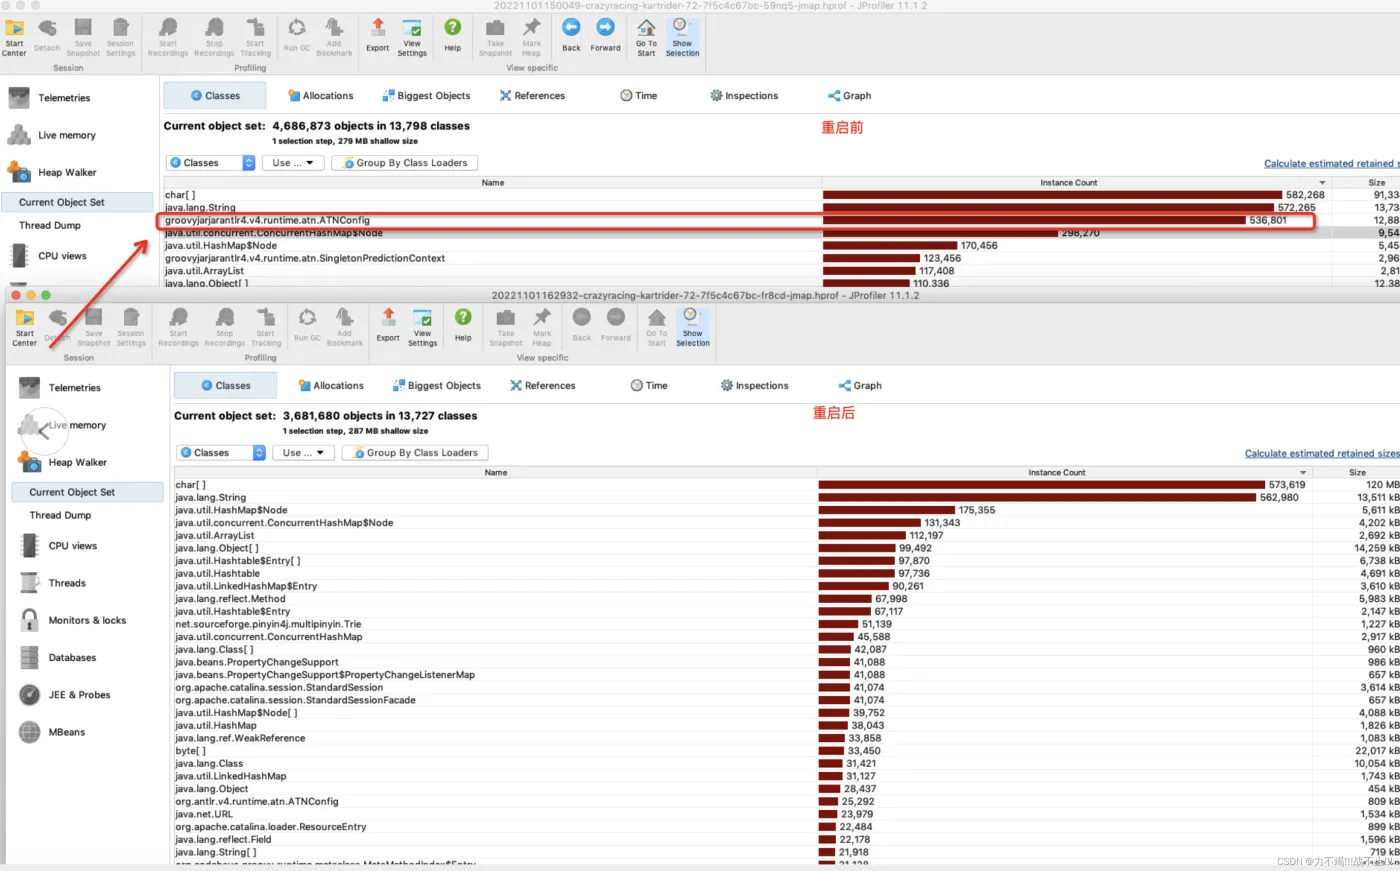Click Group By Class Loaders in top window

click(x=405, y=163)
